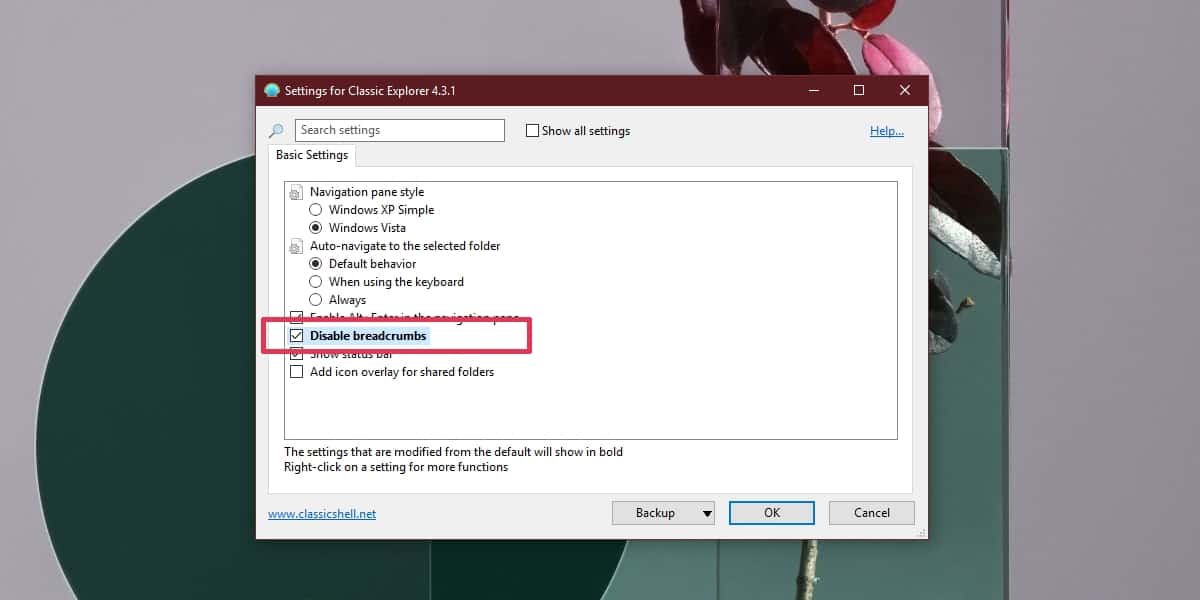Click the Classic Explorer shell icon in title bar
Screen dimensions: 1200x600
(272, 90)
